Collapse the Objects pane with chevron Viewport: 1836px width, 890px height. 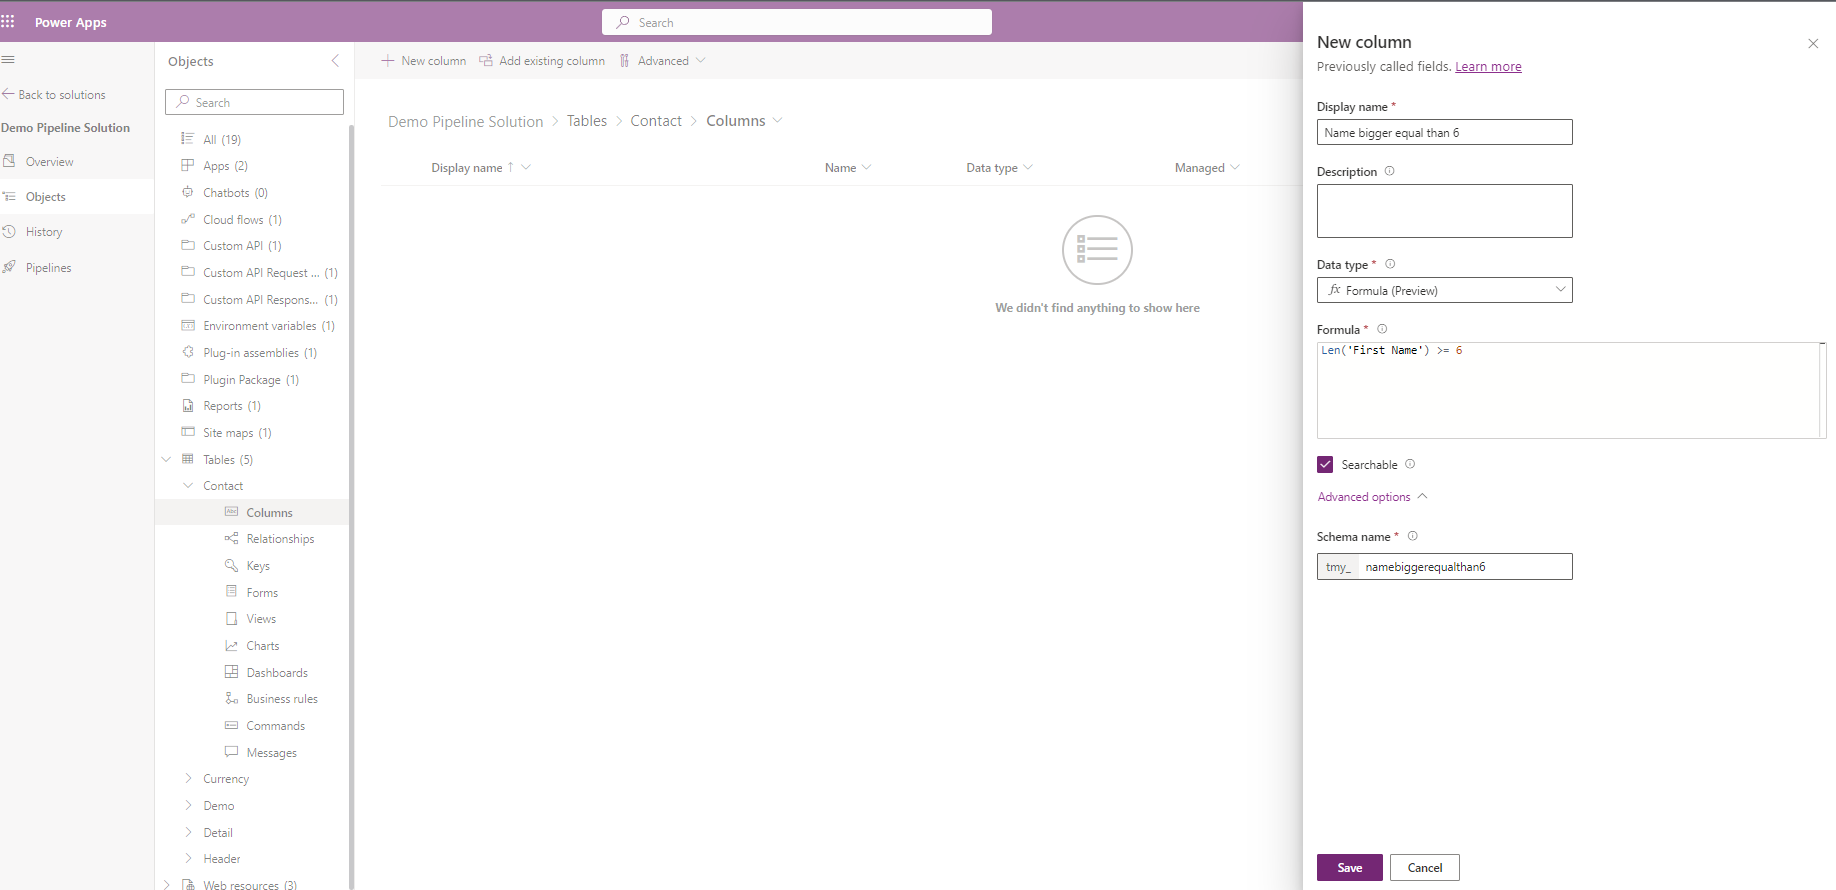click(335, 61)
